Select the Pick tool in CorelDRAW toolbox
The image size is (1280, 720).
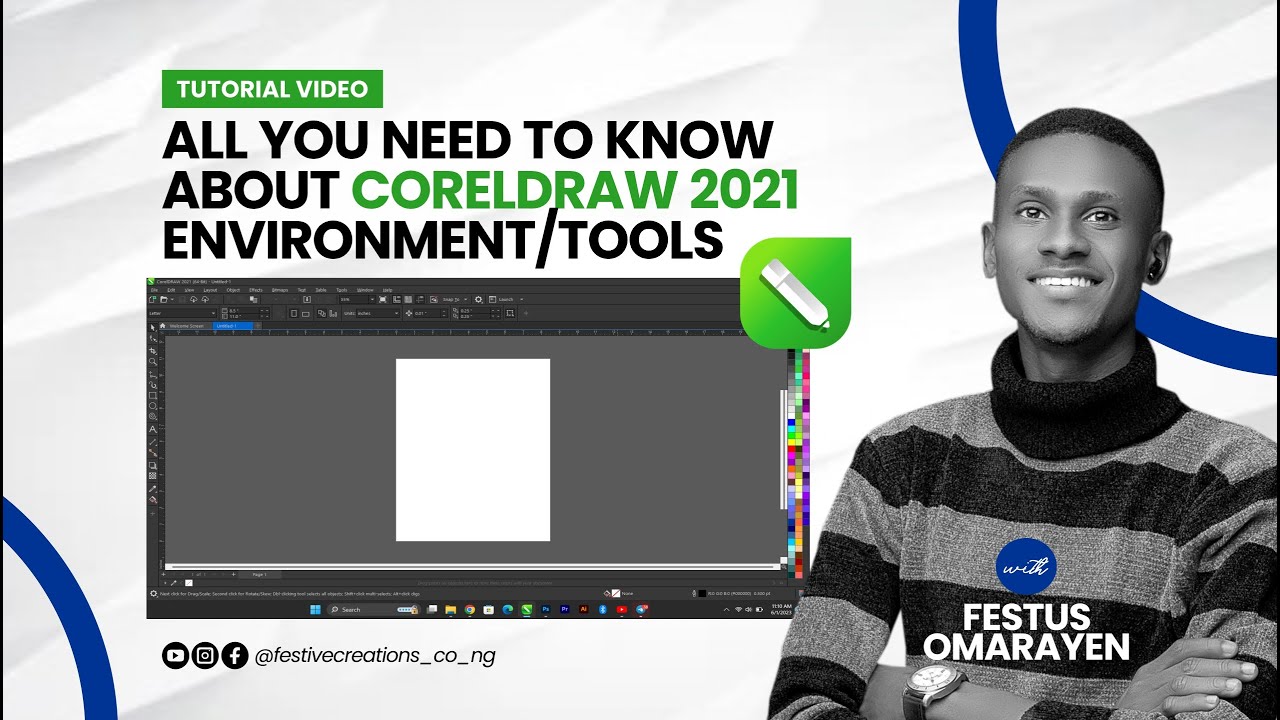tap(153, 327)
